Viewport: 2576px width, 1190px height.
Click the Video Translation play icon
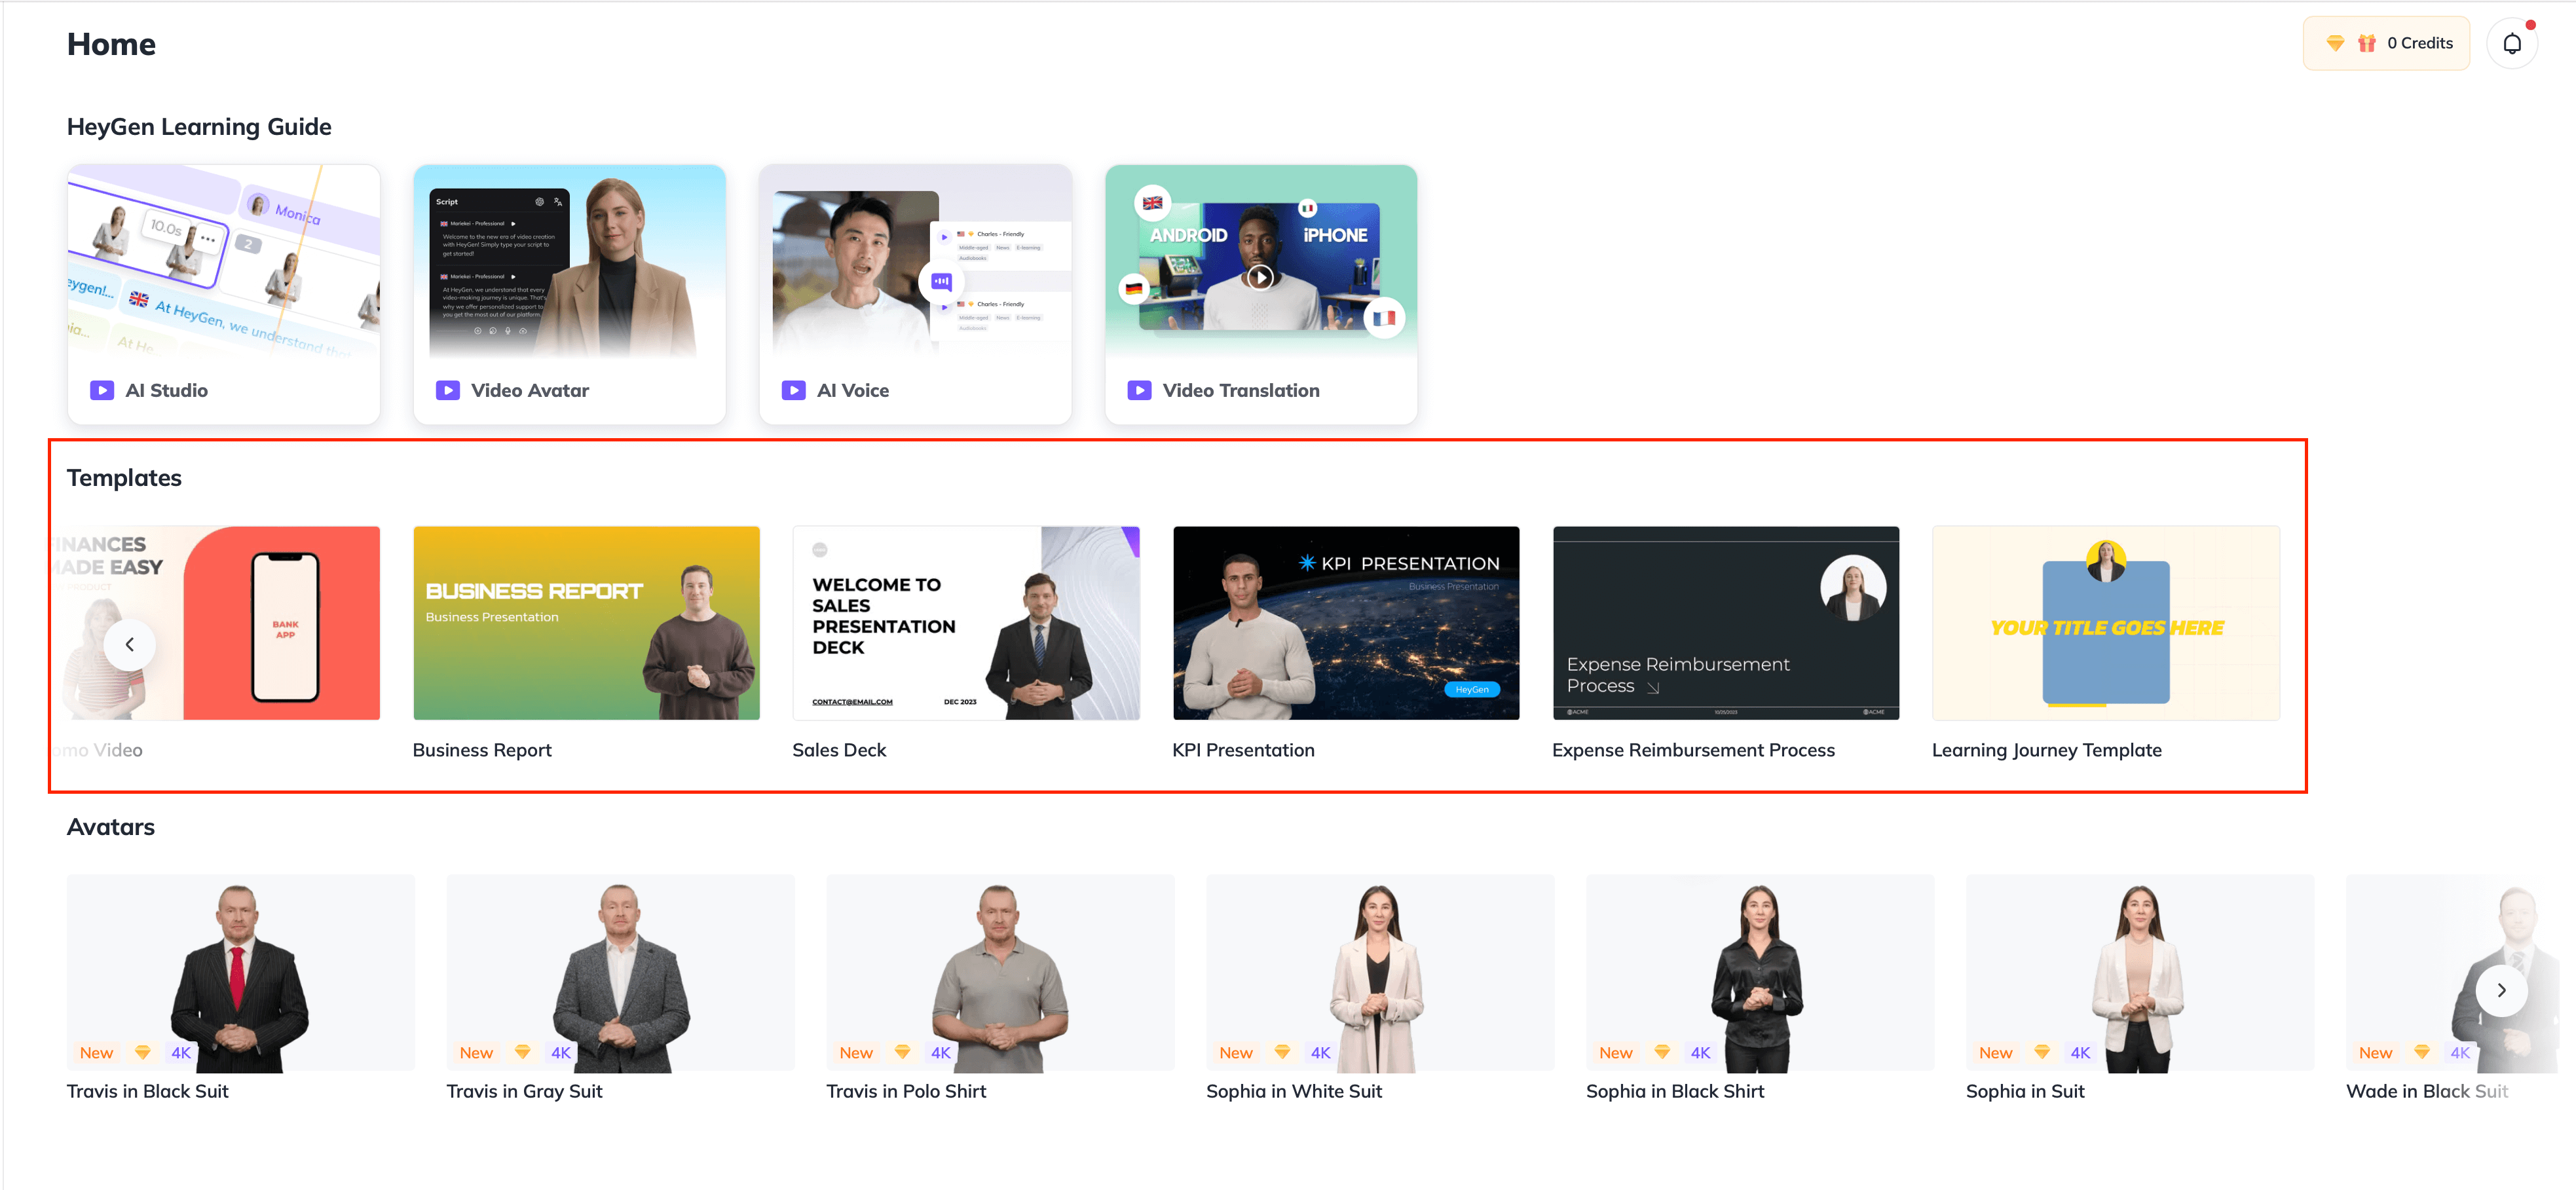pyautogui.click(x=1139, y=390)
